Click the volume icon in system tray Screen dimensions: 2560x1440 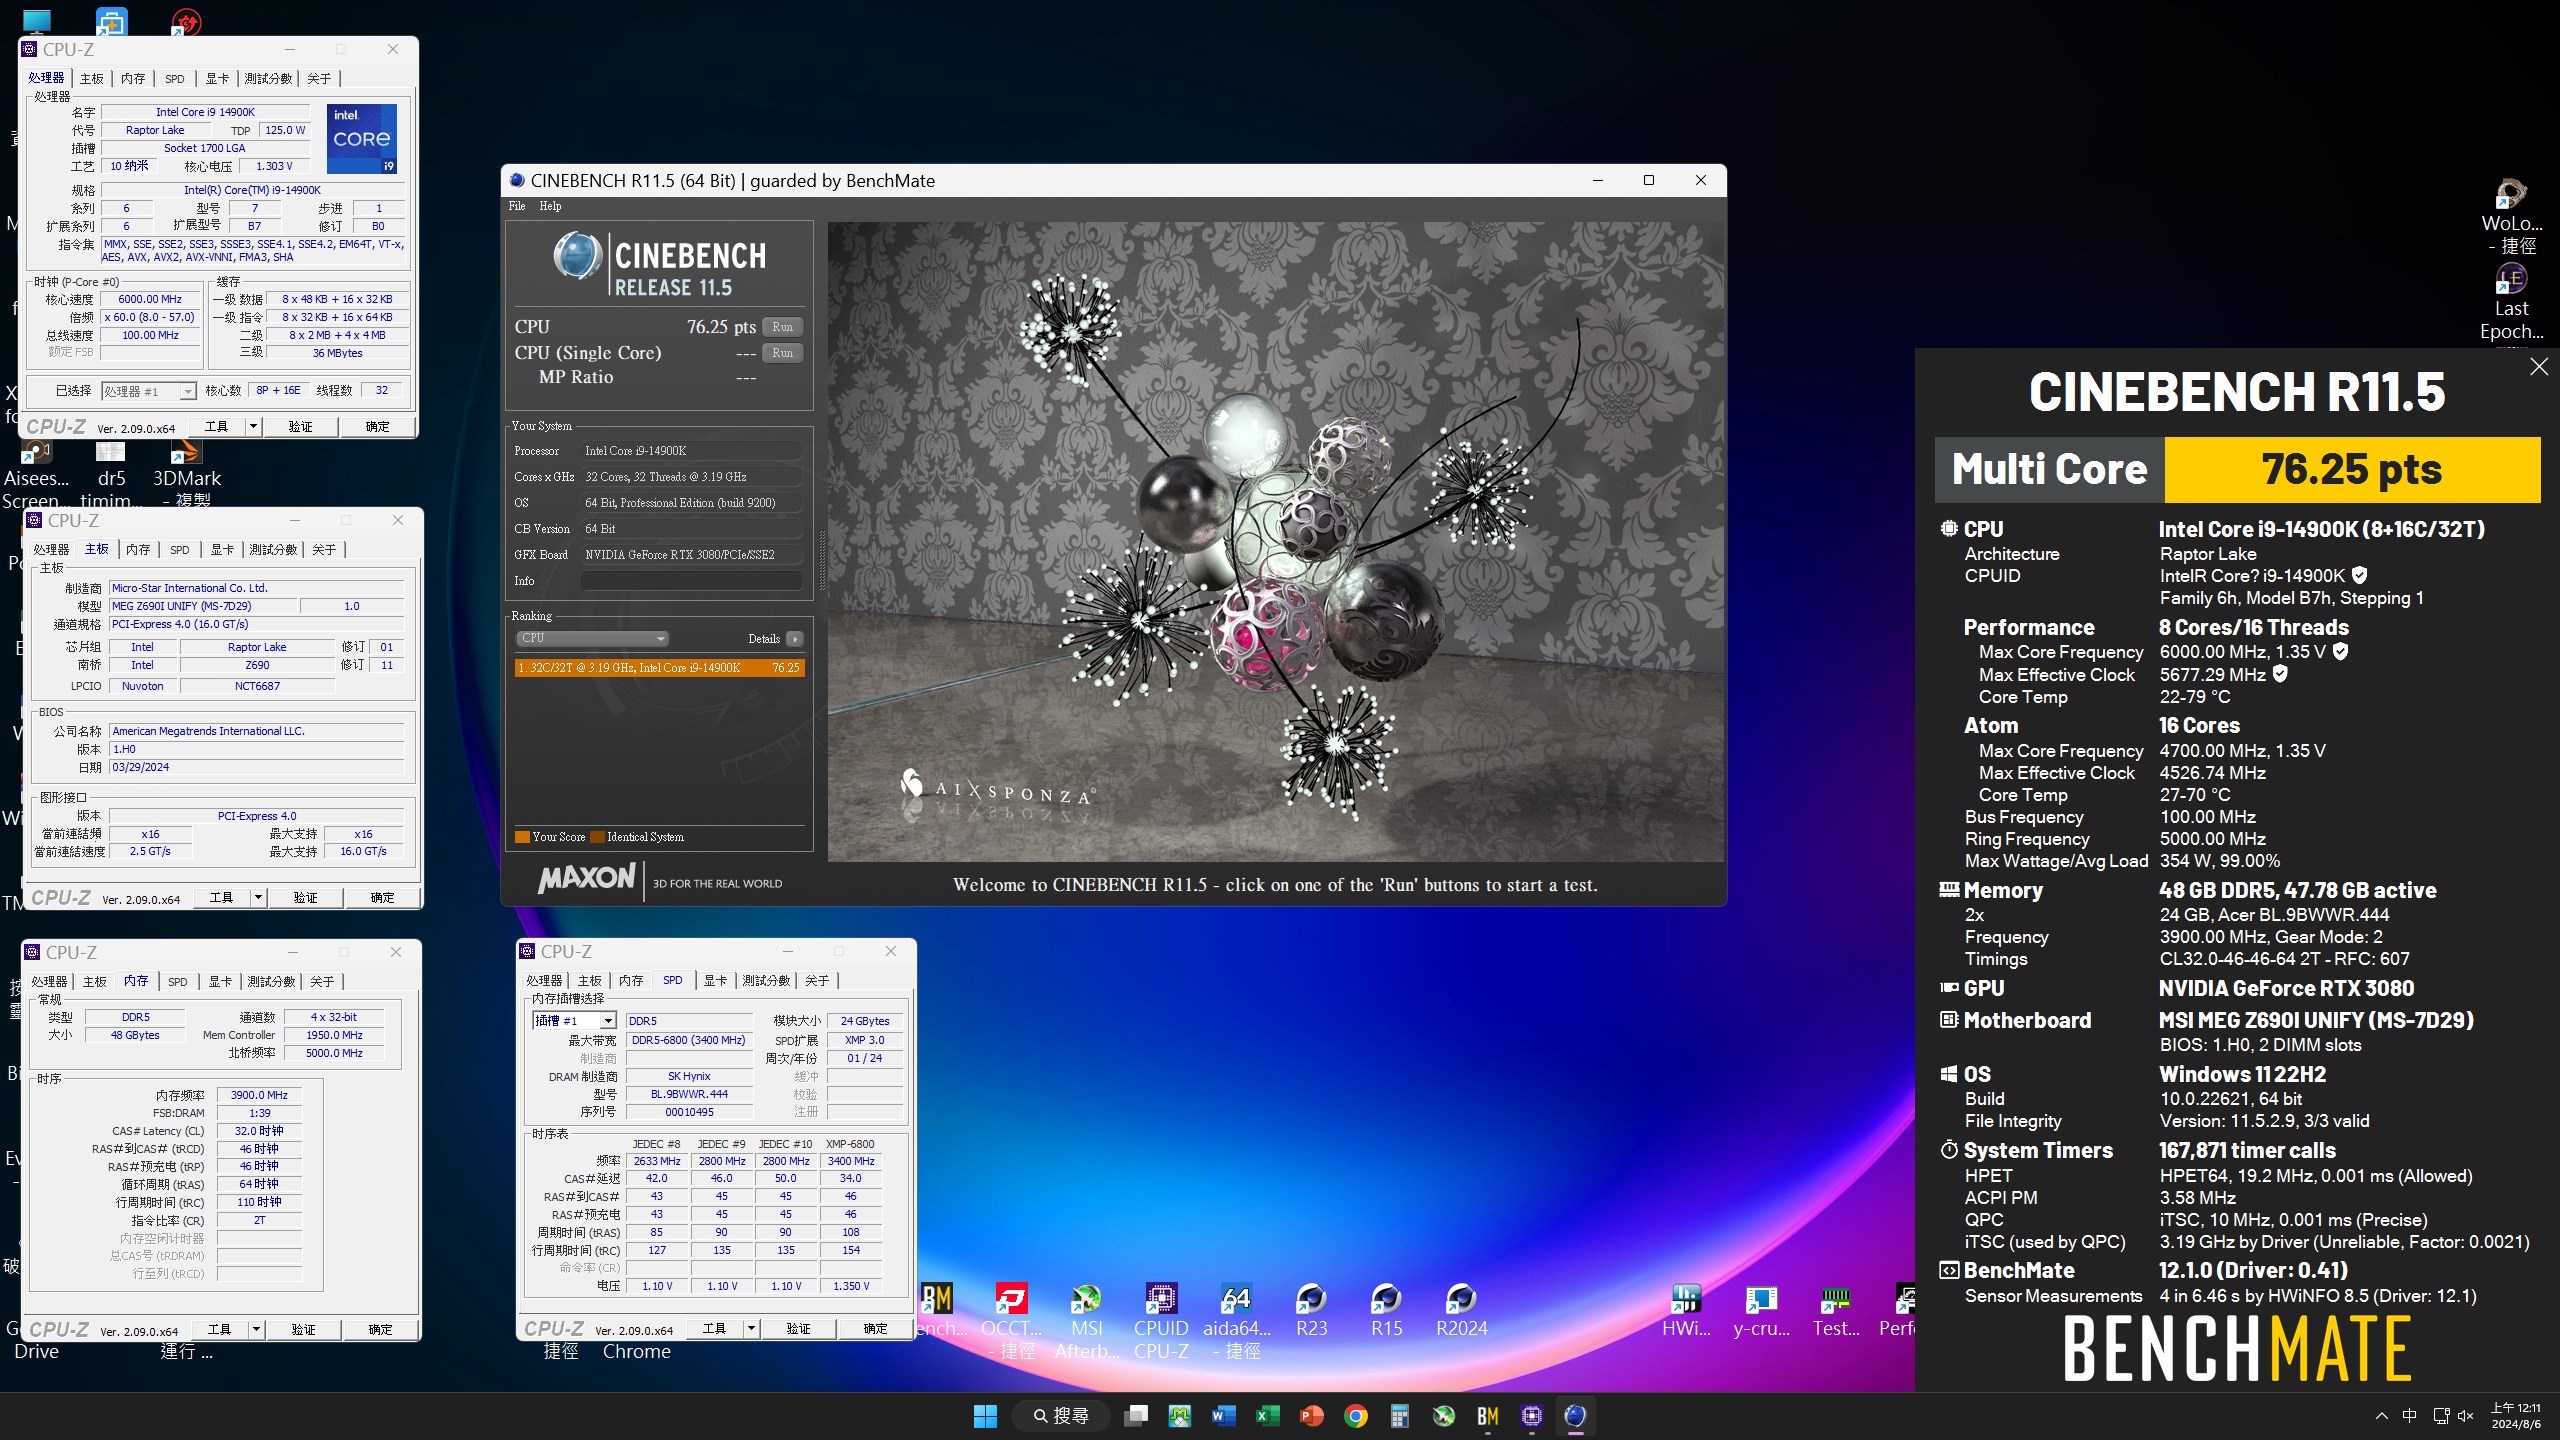(2466, 1416)
